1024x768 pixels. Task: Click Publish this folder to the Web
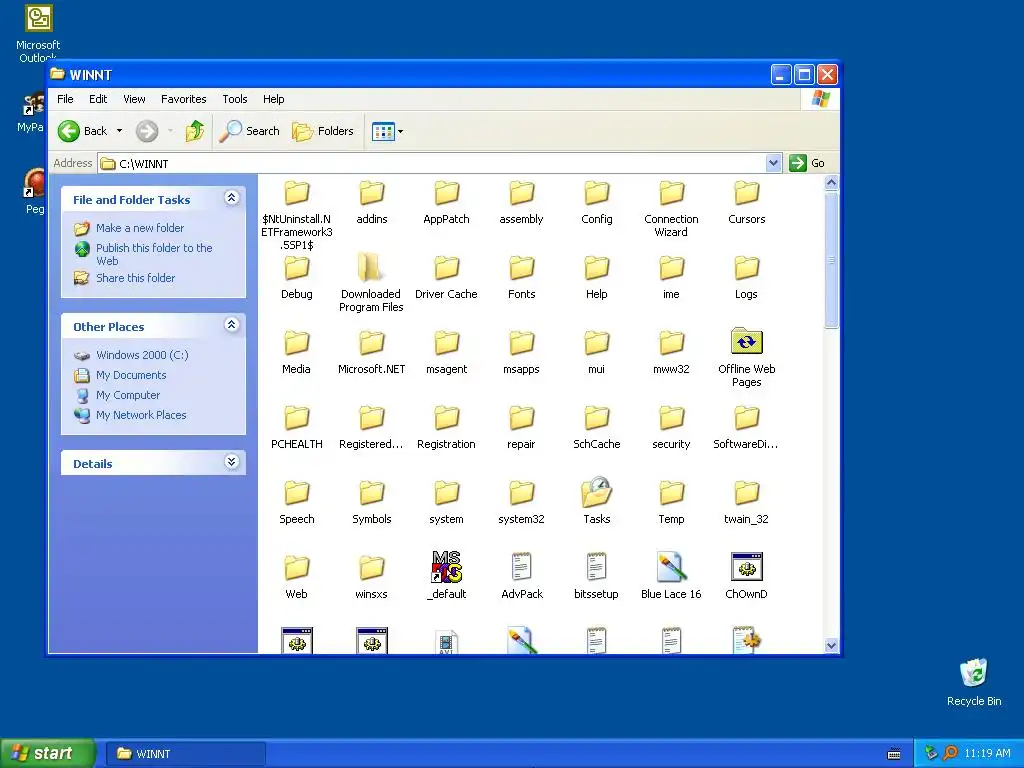[154, 255]
